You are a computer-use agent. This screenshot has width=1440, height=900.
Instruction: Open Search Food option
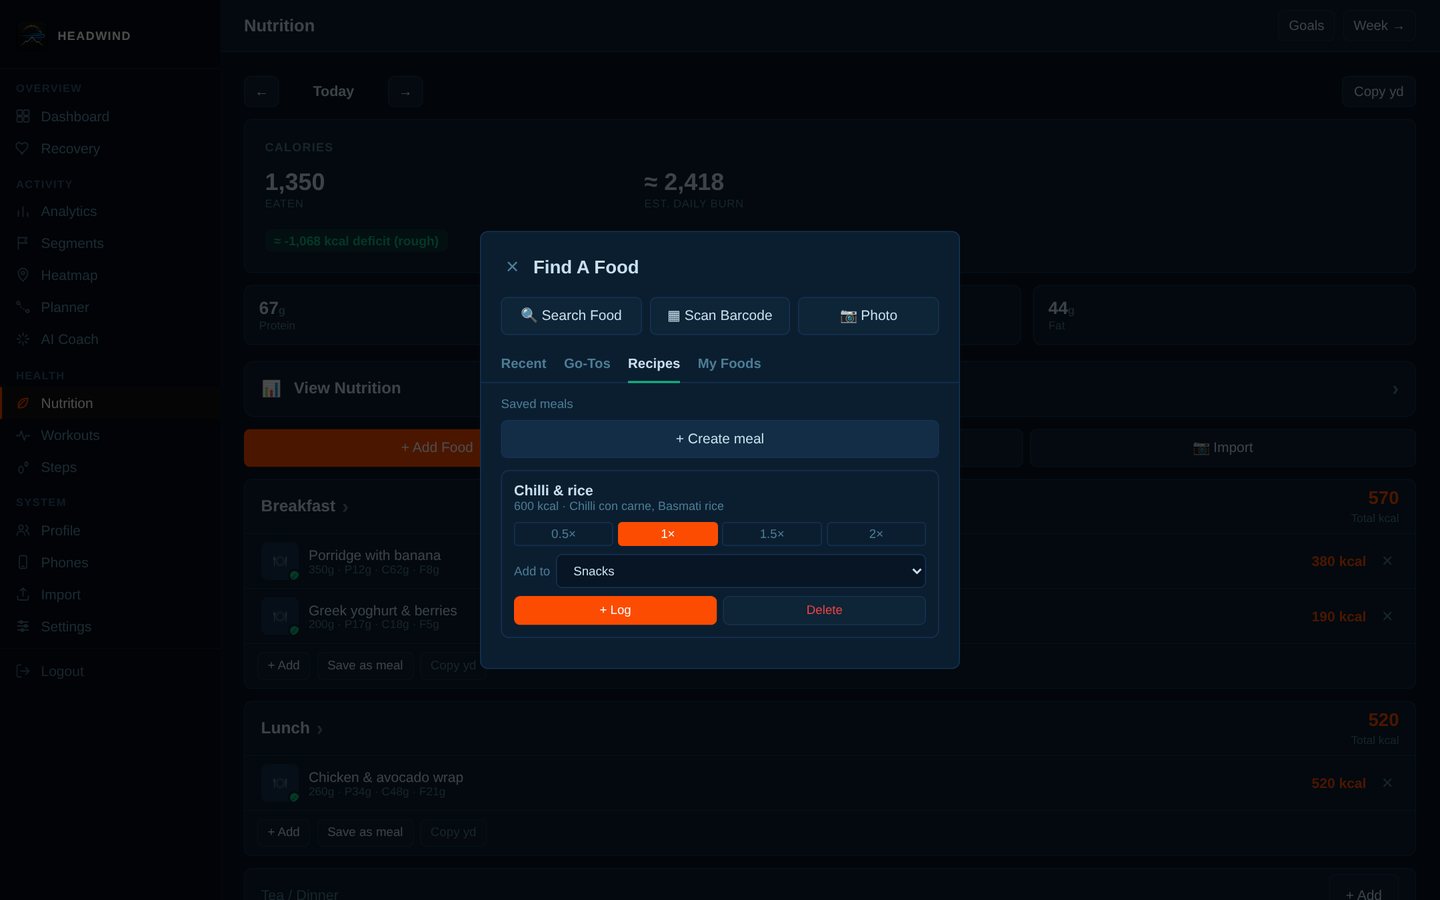[x=571, y=315]
